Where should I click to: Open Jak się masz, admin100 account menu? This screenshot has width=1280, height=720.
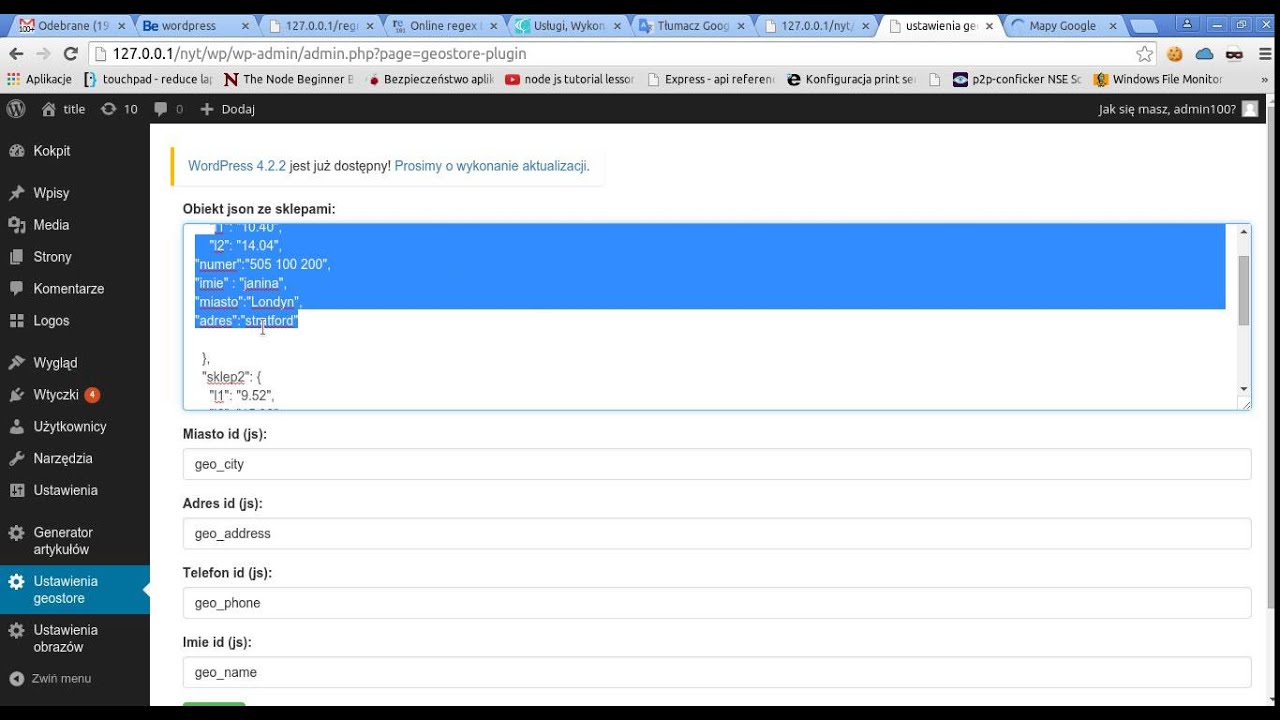point(1178,109)
